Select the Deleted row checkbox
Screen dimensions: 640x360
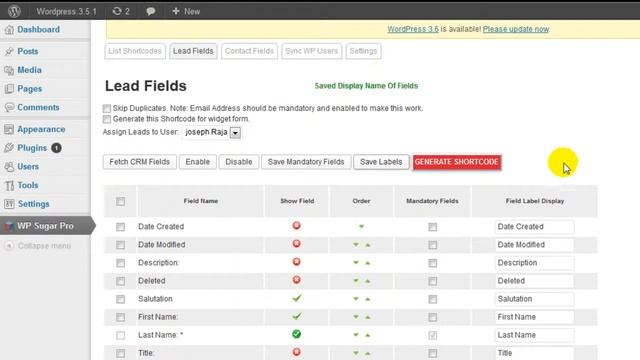(120, 281)
